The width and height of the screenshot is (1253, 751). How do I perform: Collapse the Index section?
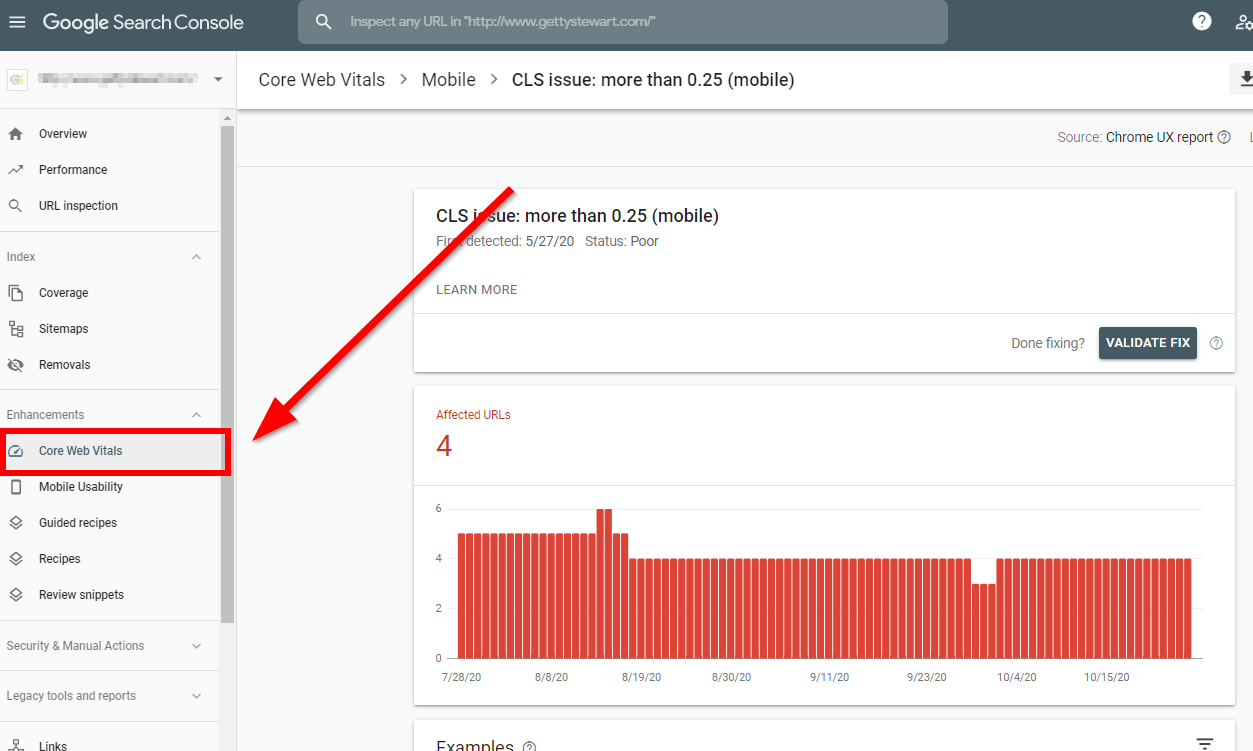197,257
